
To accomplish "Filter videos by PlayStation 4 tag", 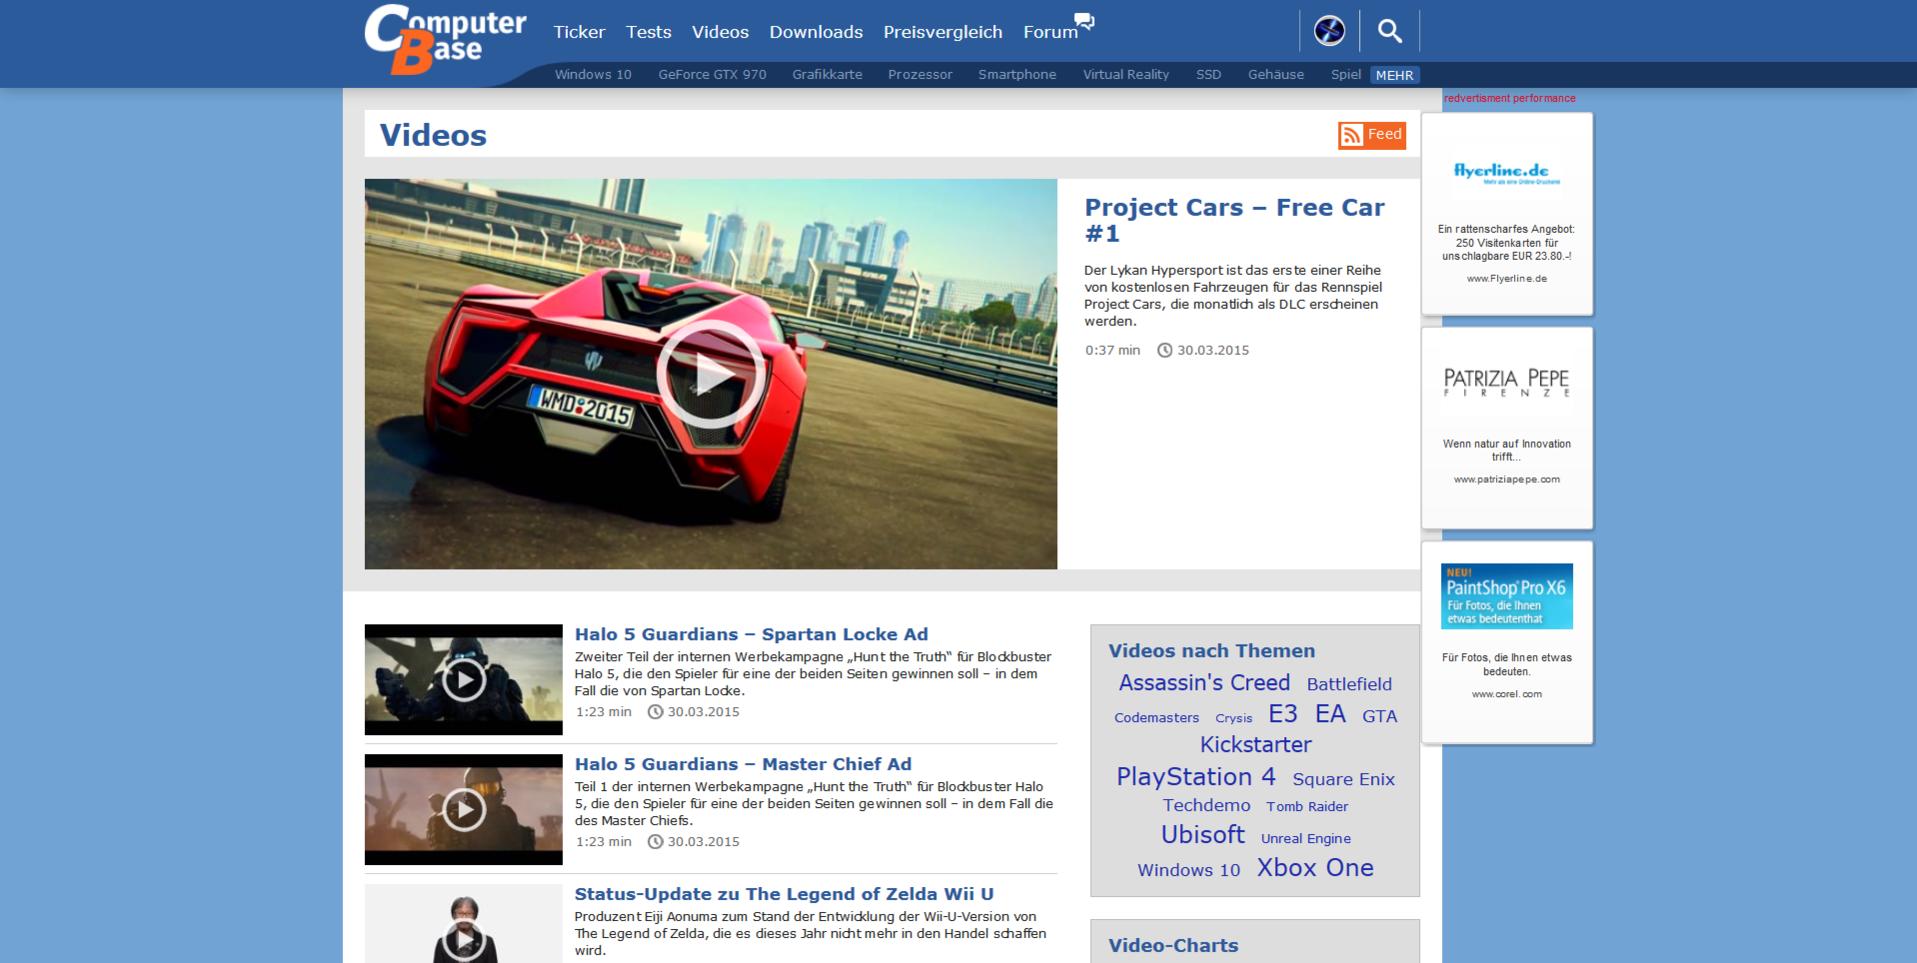I will click(1196, 777).
